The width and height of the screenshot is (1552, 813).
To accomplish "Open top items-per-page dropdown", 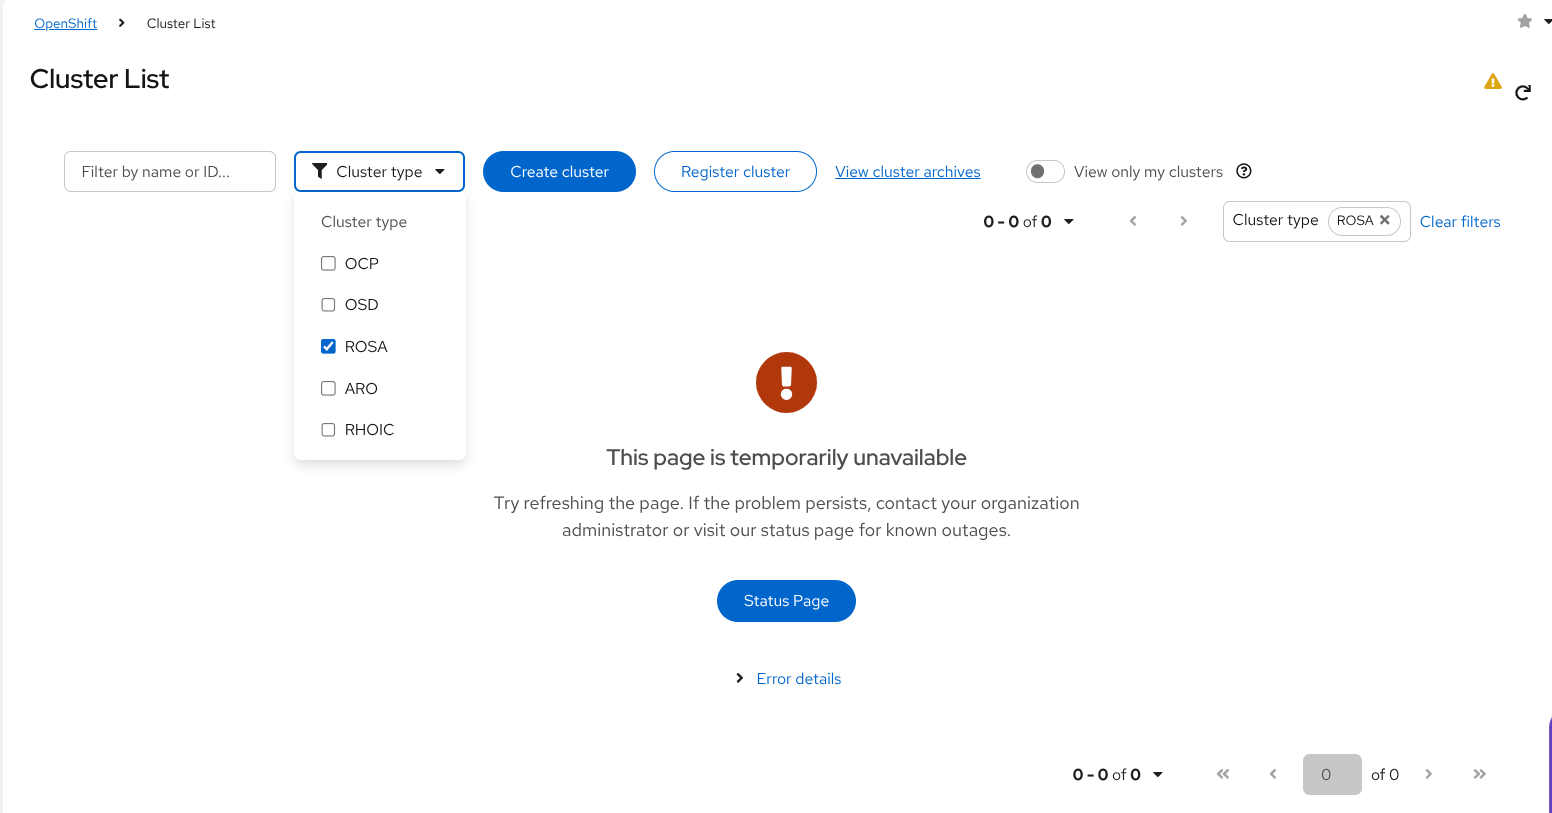I will (x=1068, y=221).
